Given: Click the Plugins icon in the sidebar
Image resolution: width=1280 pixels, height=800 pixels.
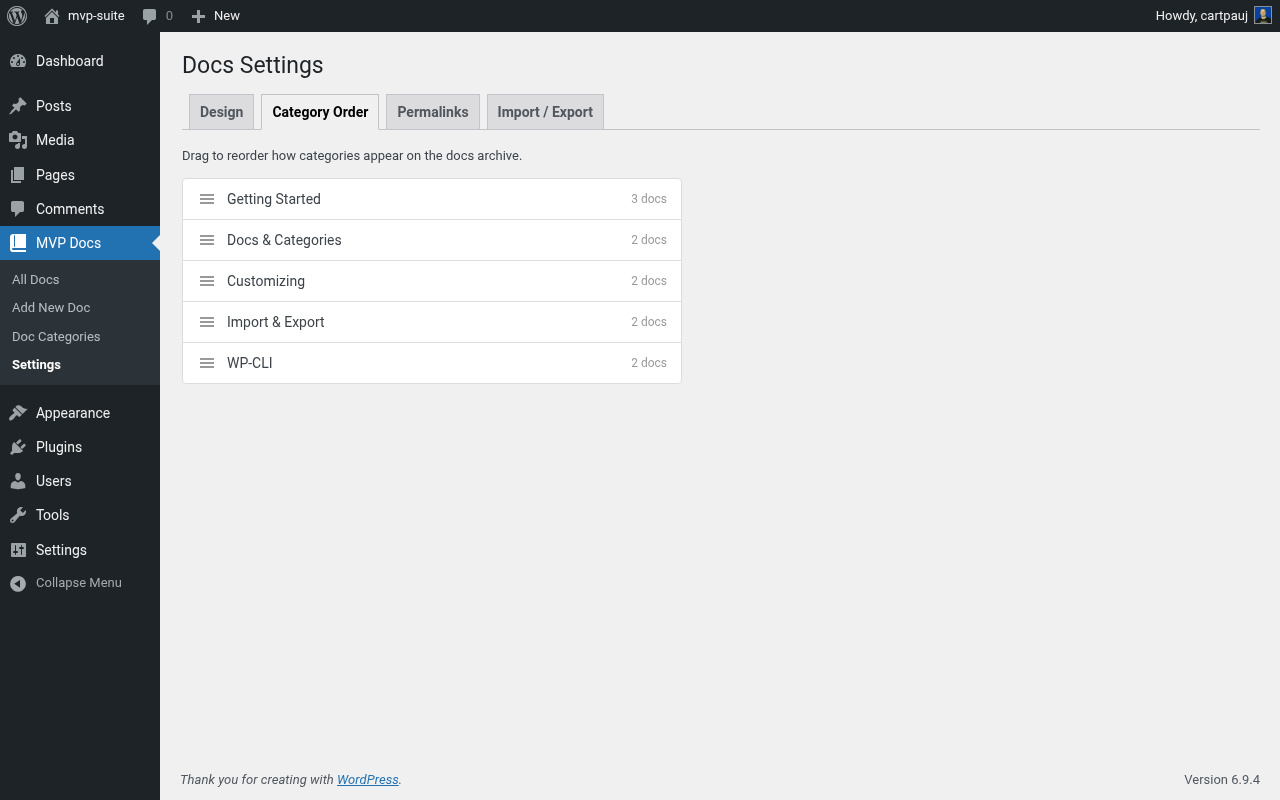Looking at the screenshot, I should (x=20, y=447).
